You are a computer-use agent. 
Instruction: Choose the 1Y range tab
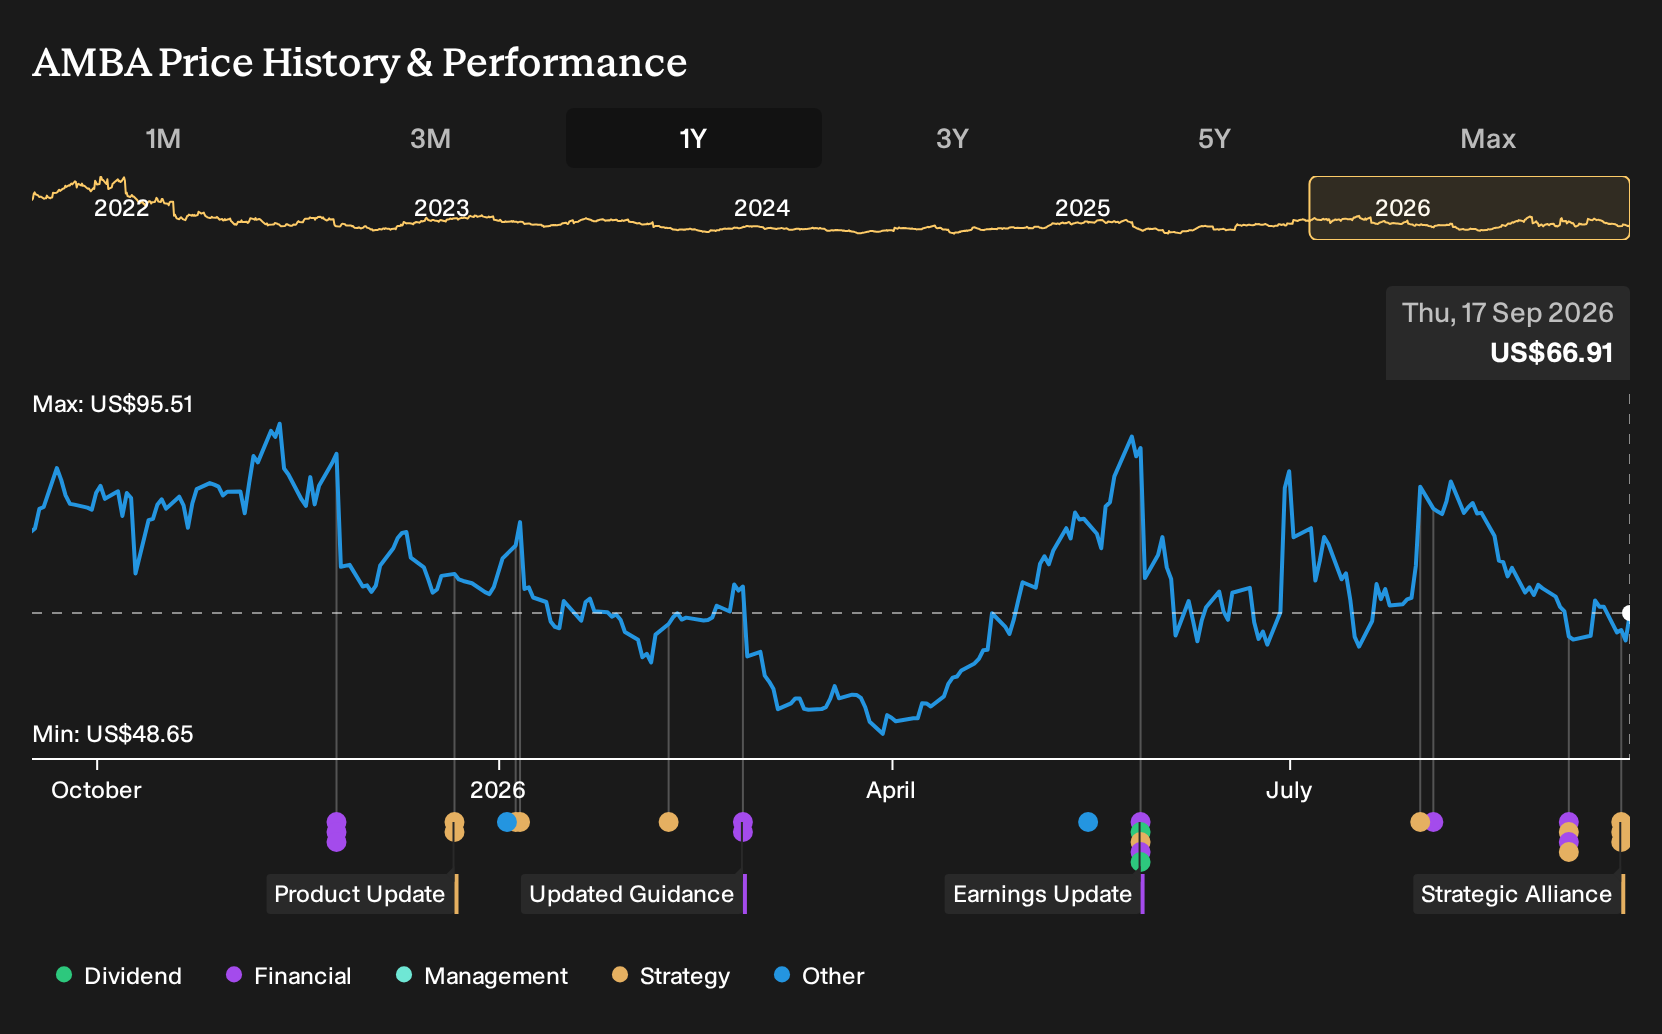click(694, 138)
